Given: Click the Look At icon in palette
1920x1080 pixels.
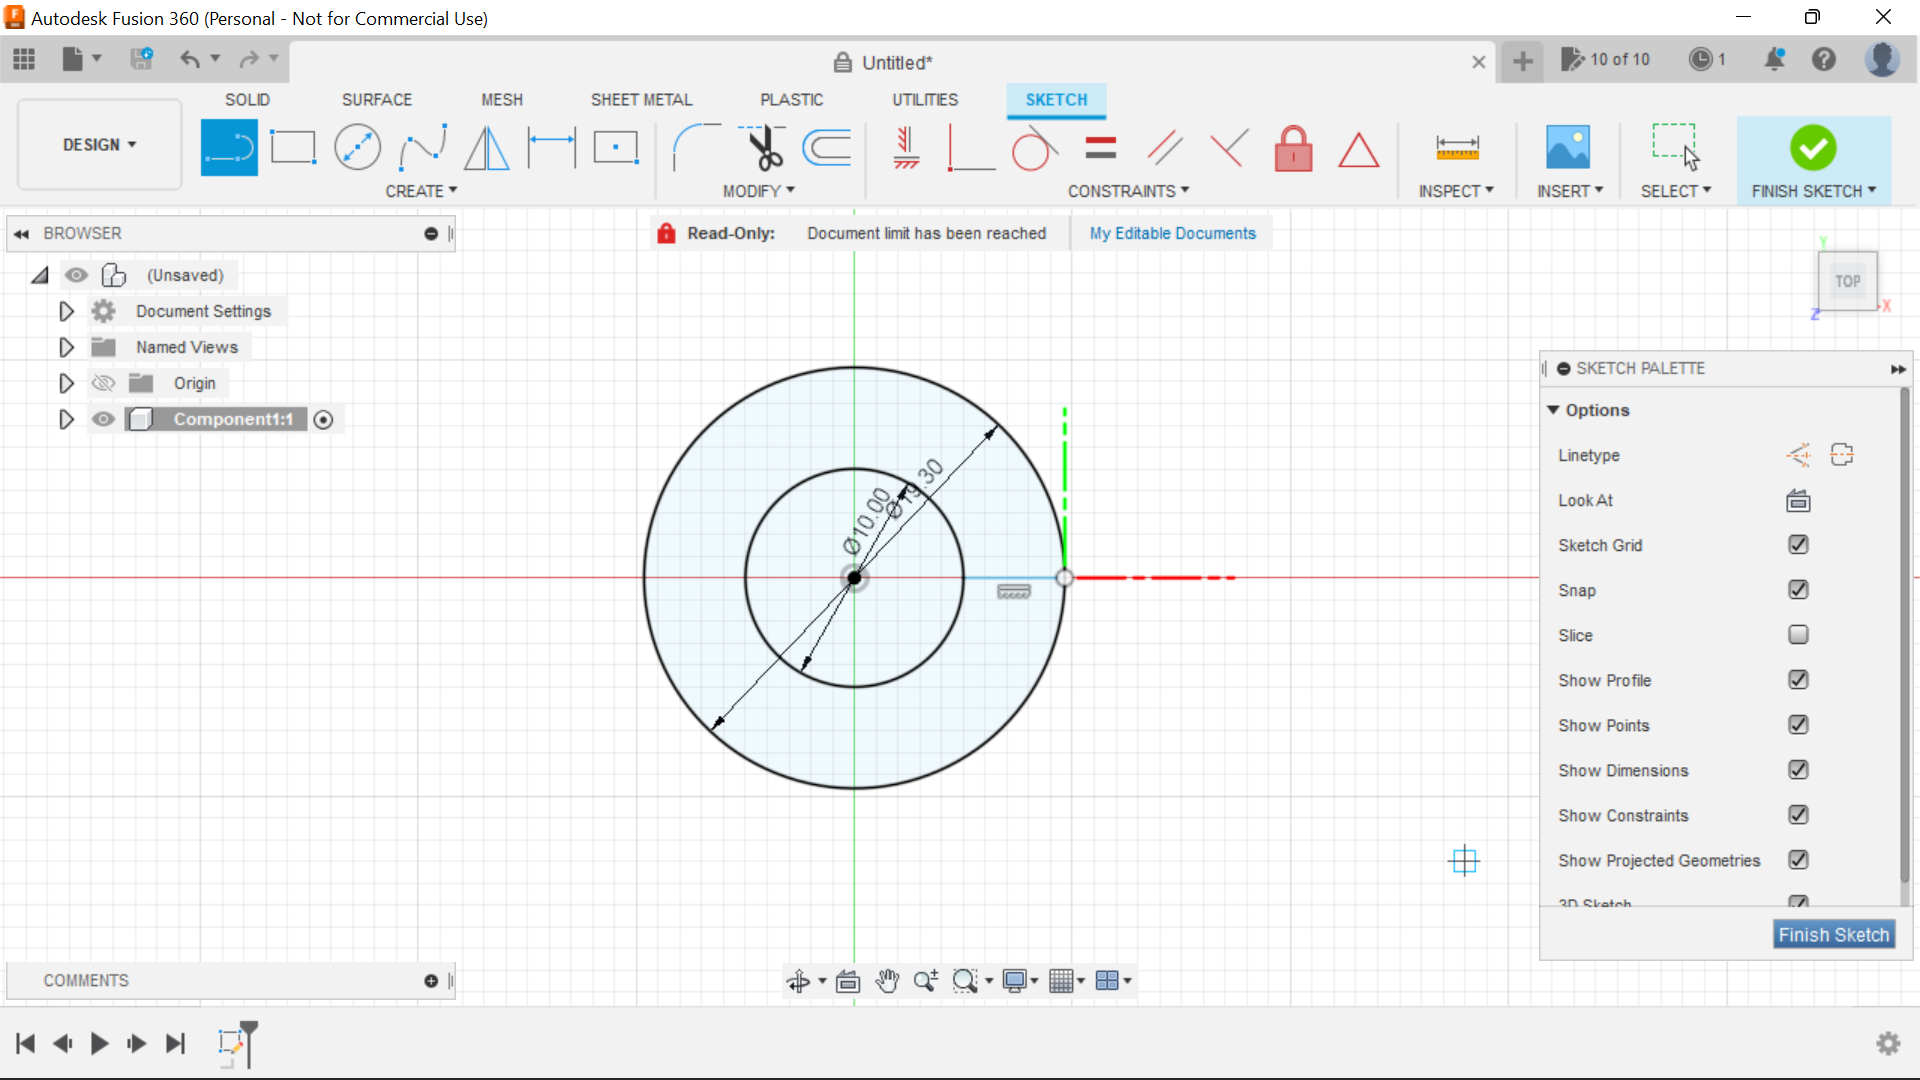Looking at the screenshot, I should (x=1797, y=500).
